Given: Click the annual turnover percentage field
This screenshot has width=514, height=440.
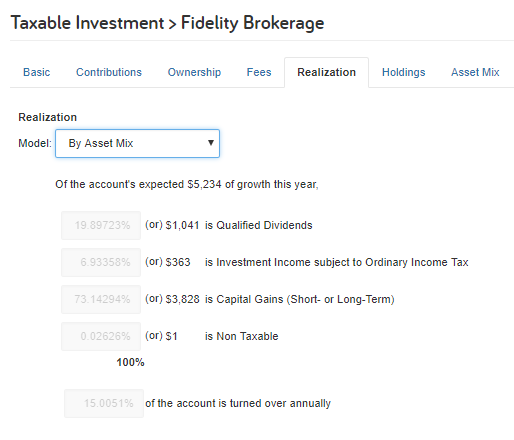Looking at the screenshot, I should pyautogui.click(x=104, y=403).
